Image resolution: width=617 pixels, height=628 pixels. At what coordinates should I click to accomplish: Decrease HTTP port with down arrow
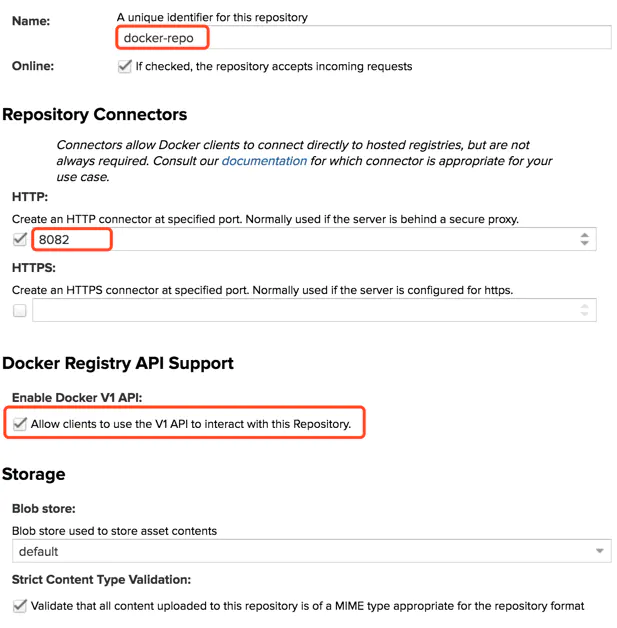[584, 243]
